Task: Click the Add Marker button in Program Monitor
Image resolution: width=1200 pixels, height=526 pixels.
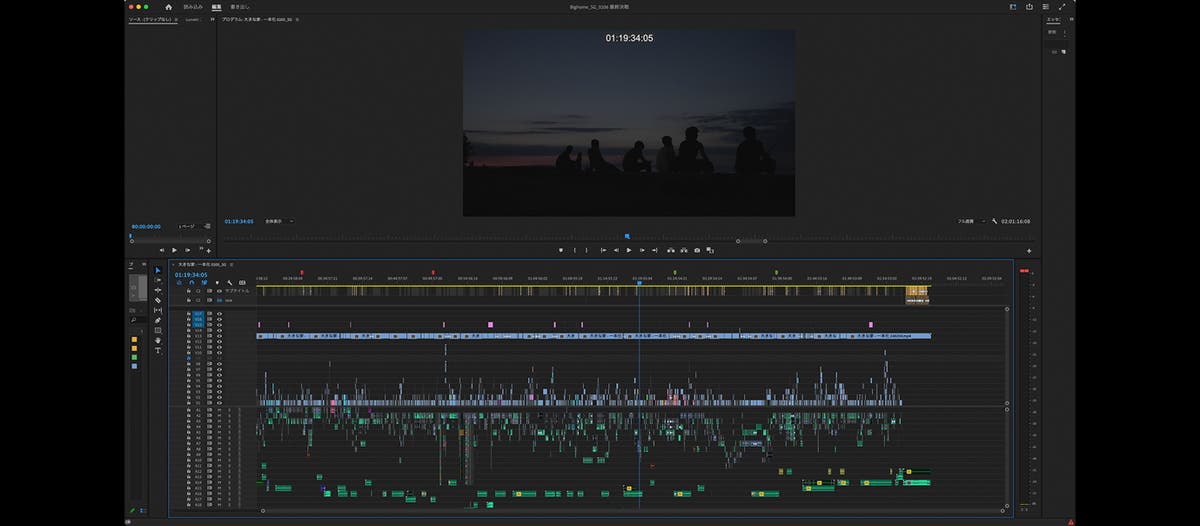Action: click(x=560, y=250)
